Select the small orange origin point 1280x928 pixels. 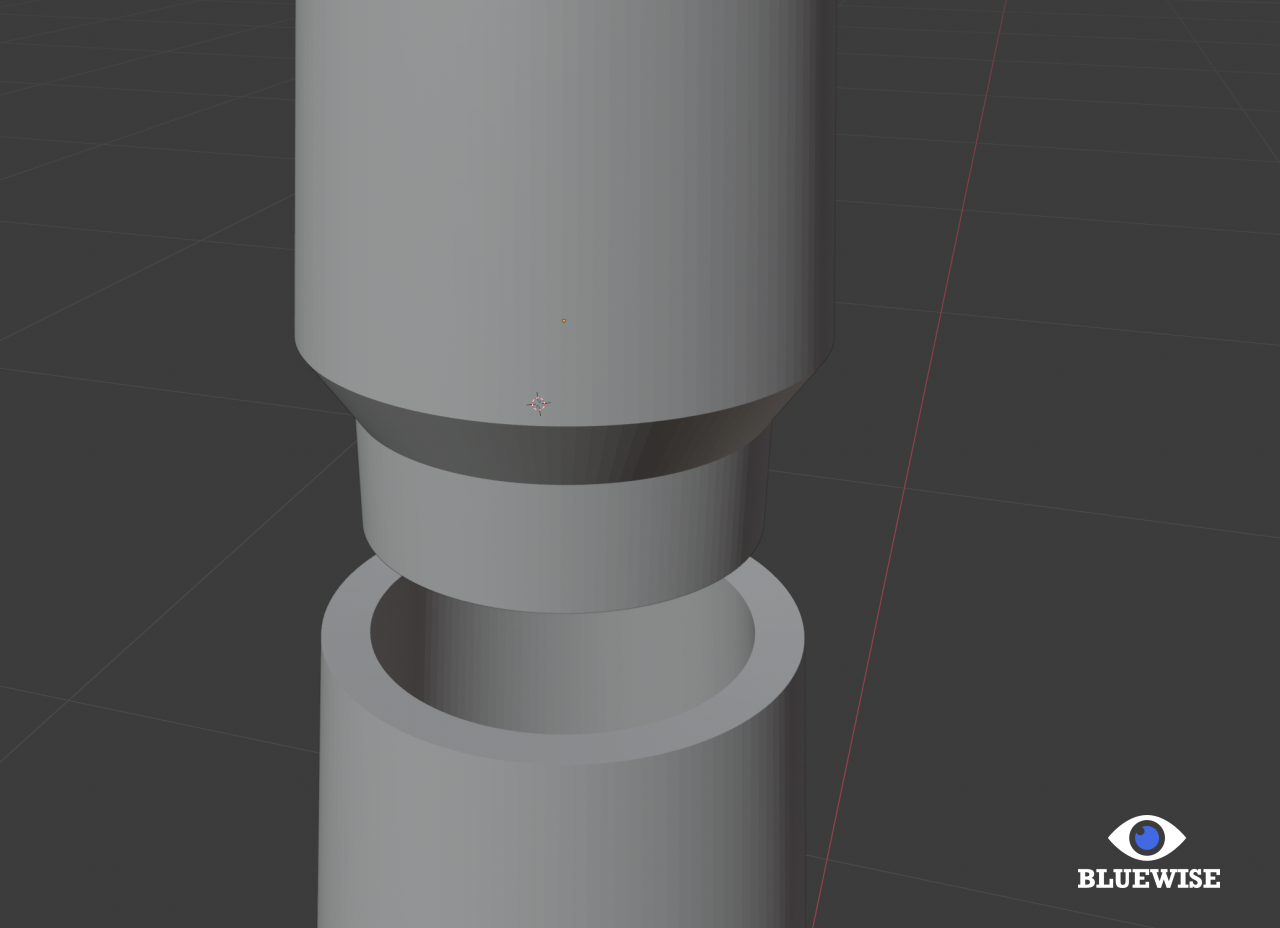coord(564,321)
